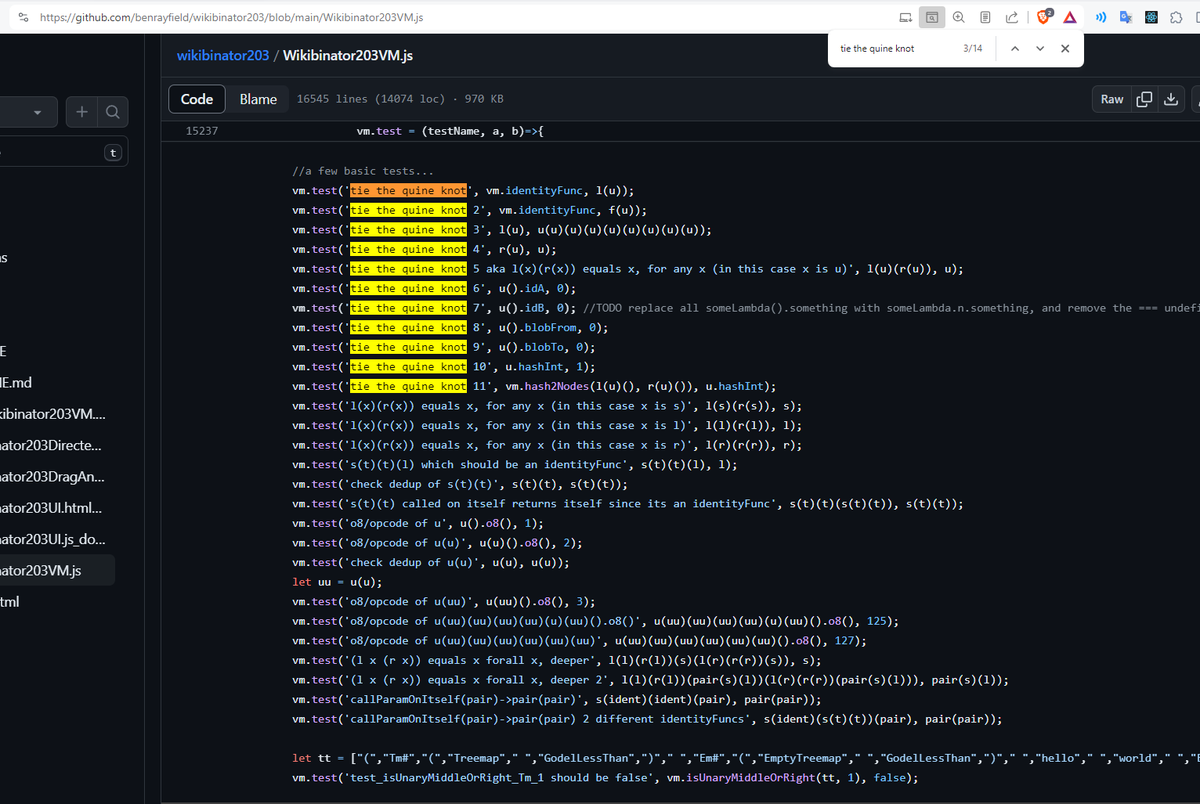Open the Google Translate extension icon

pos(1125,18)
